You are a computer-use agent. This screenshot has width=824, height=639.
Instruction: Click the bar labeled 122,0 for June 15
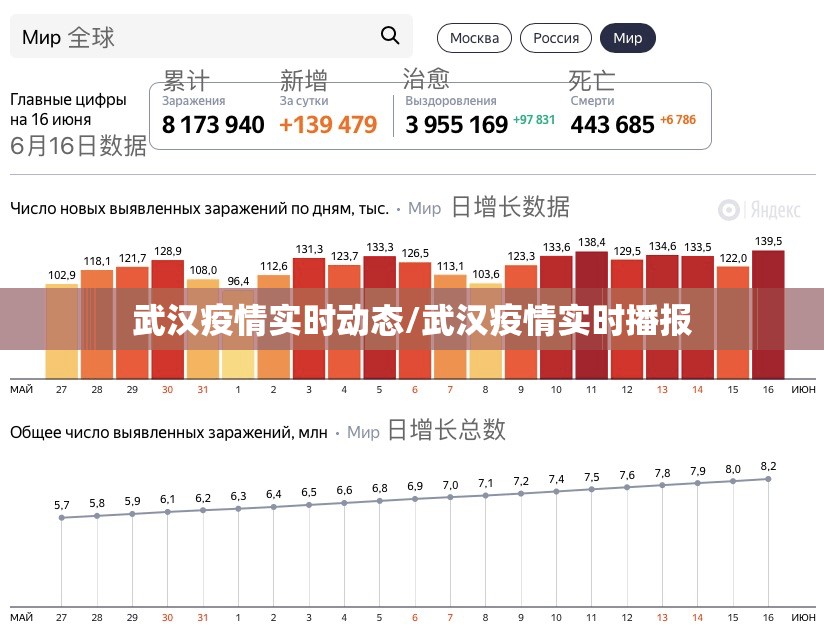click(x=733, y=322)
